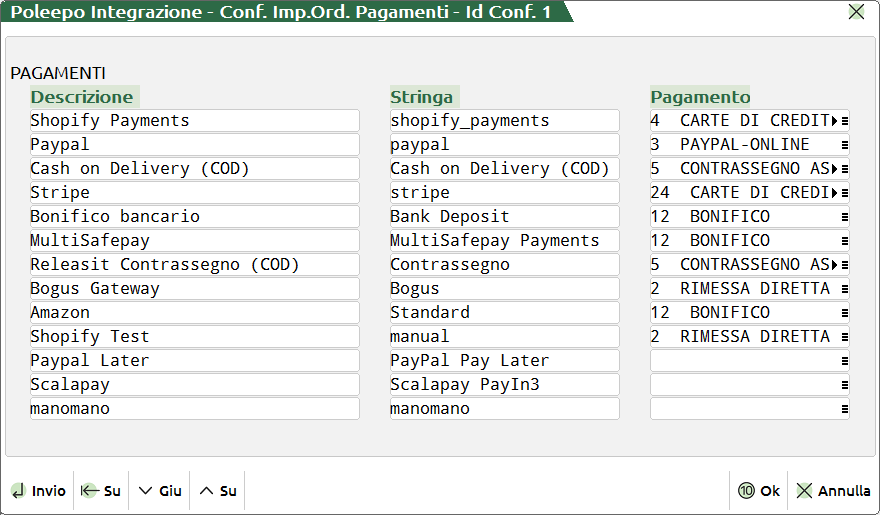Expand Bonifico bancario payment selector
Viewport: 880px width, 515px height.
click(844, 217)
